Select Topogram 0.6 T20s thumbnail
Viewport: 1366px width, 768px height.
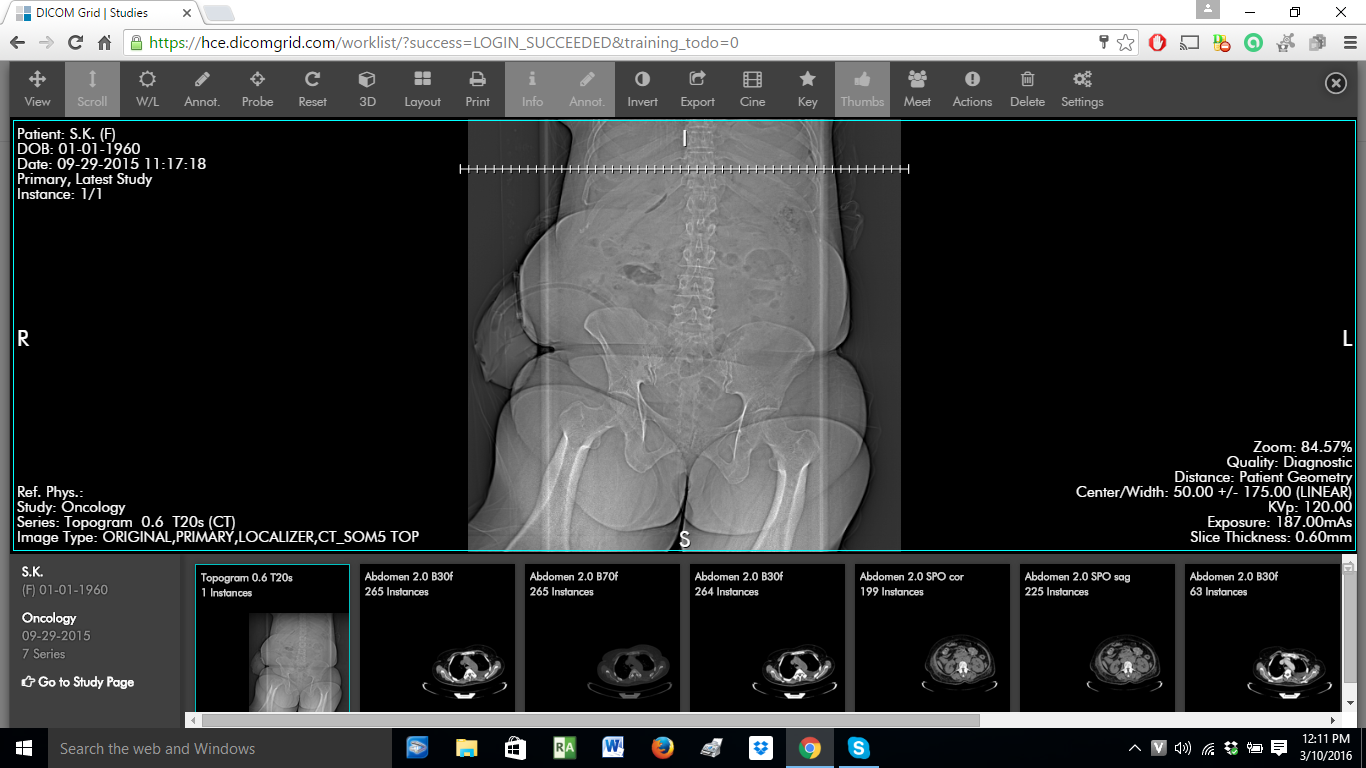coord(272,638)
